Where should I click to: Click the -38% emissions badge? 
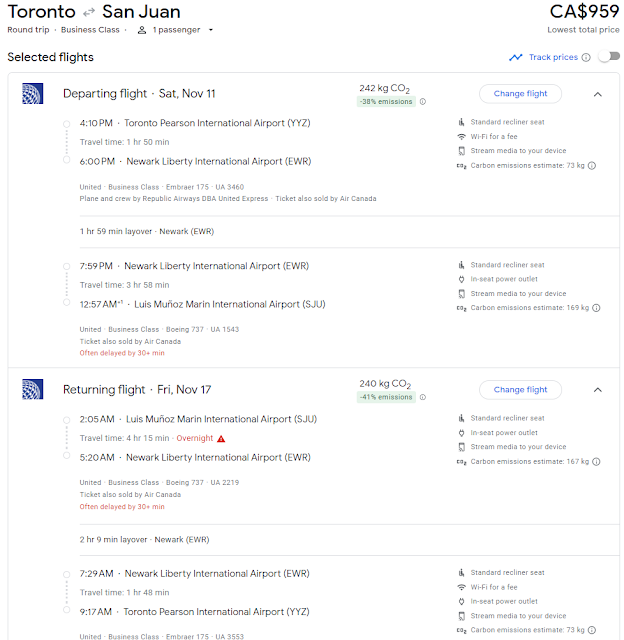pyautogui.click(x=386, y=102)
